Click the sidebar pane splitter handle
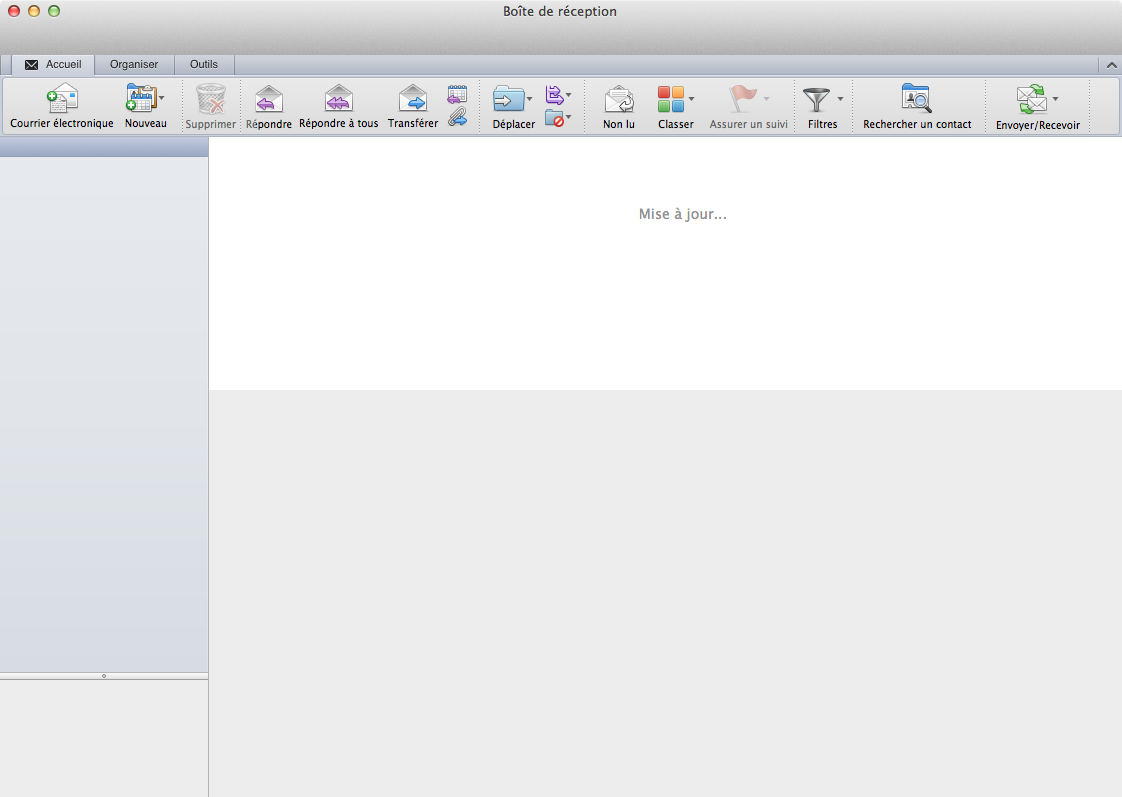1122x797 pixels. (x=104, y=676)
